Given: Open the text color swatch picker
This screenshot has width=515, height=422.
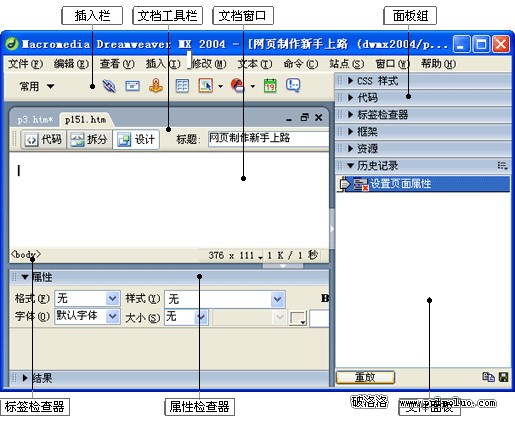Looking at the screenshot, I should (x=298, y=318).
